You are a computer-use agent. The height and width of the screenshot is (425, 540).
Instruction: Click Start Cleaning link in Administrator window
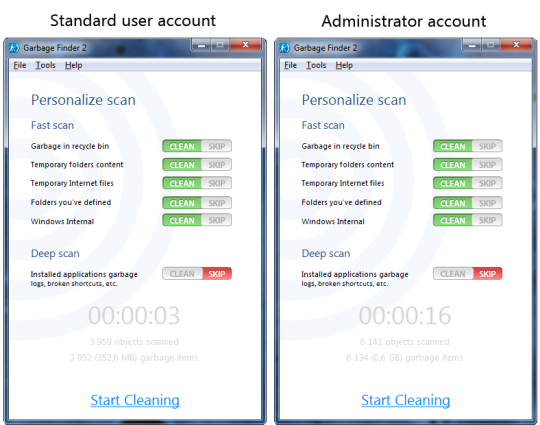(x=405, y=400)
